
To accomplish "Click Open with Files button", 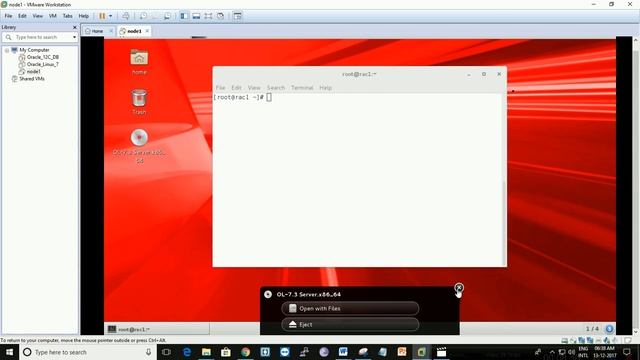I will pyautogui.click(x=350, y=309).
